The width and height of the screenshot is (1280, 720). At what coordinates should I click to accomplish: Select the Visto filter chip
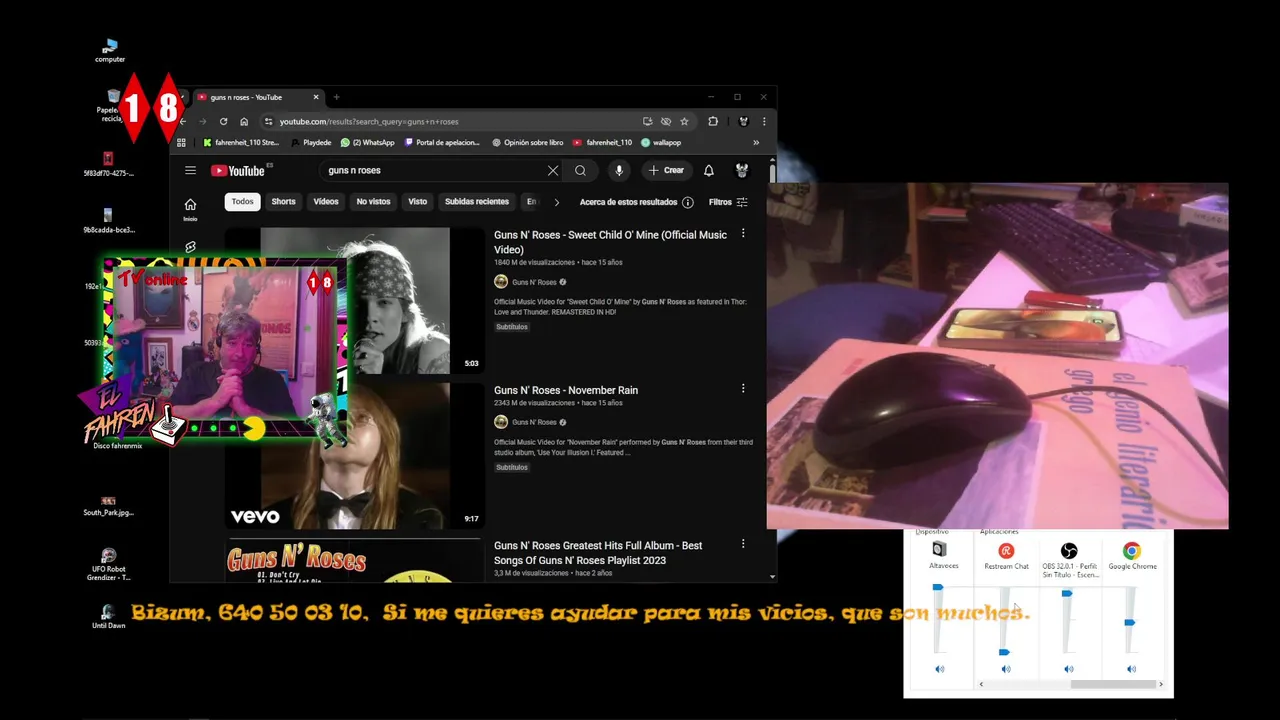pyautogui.click(x=418, y=202)
